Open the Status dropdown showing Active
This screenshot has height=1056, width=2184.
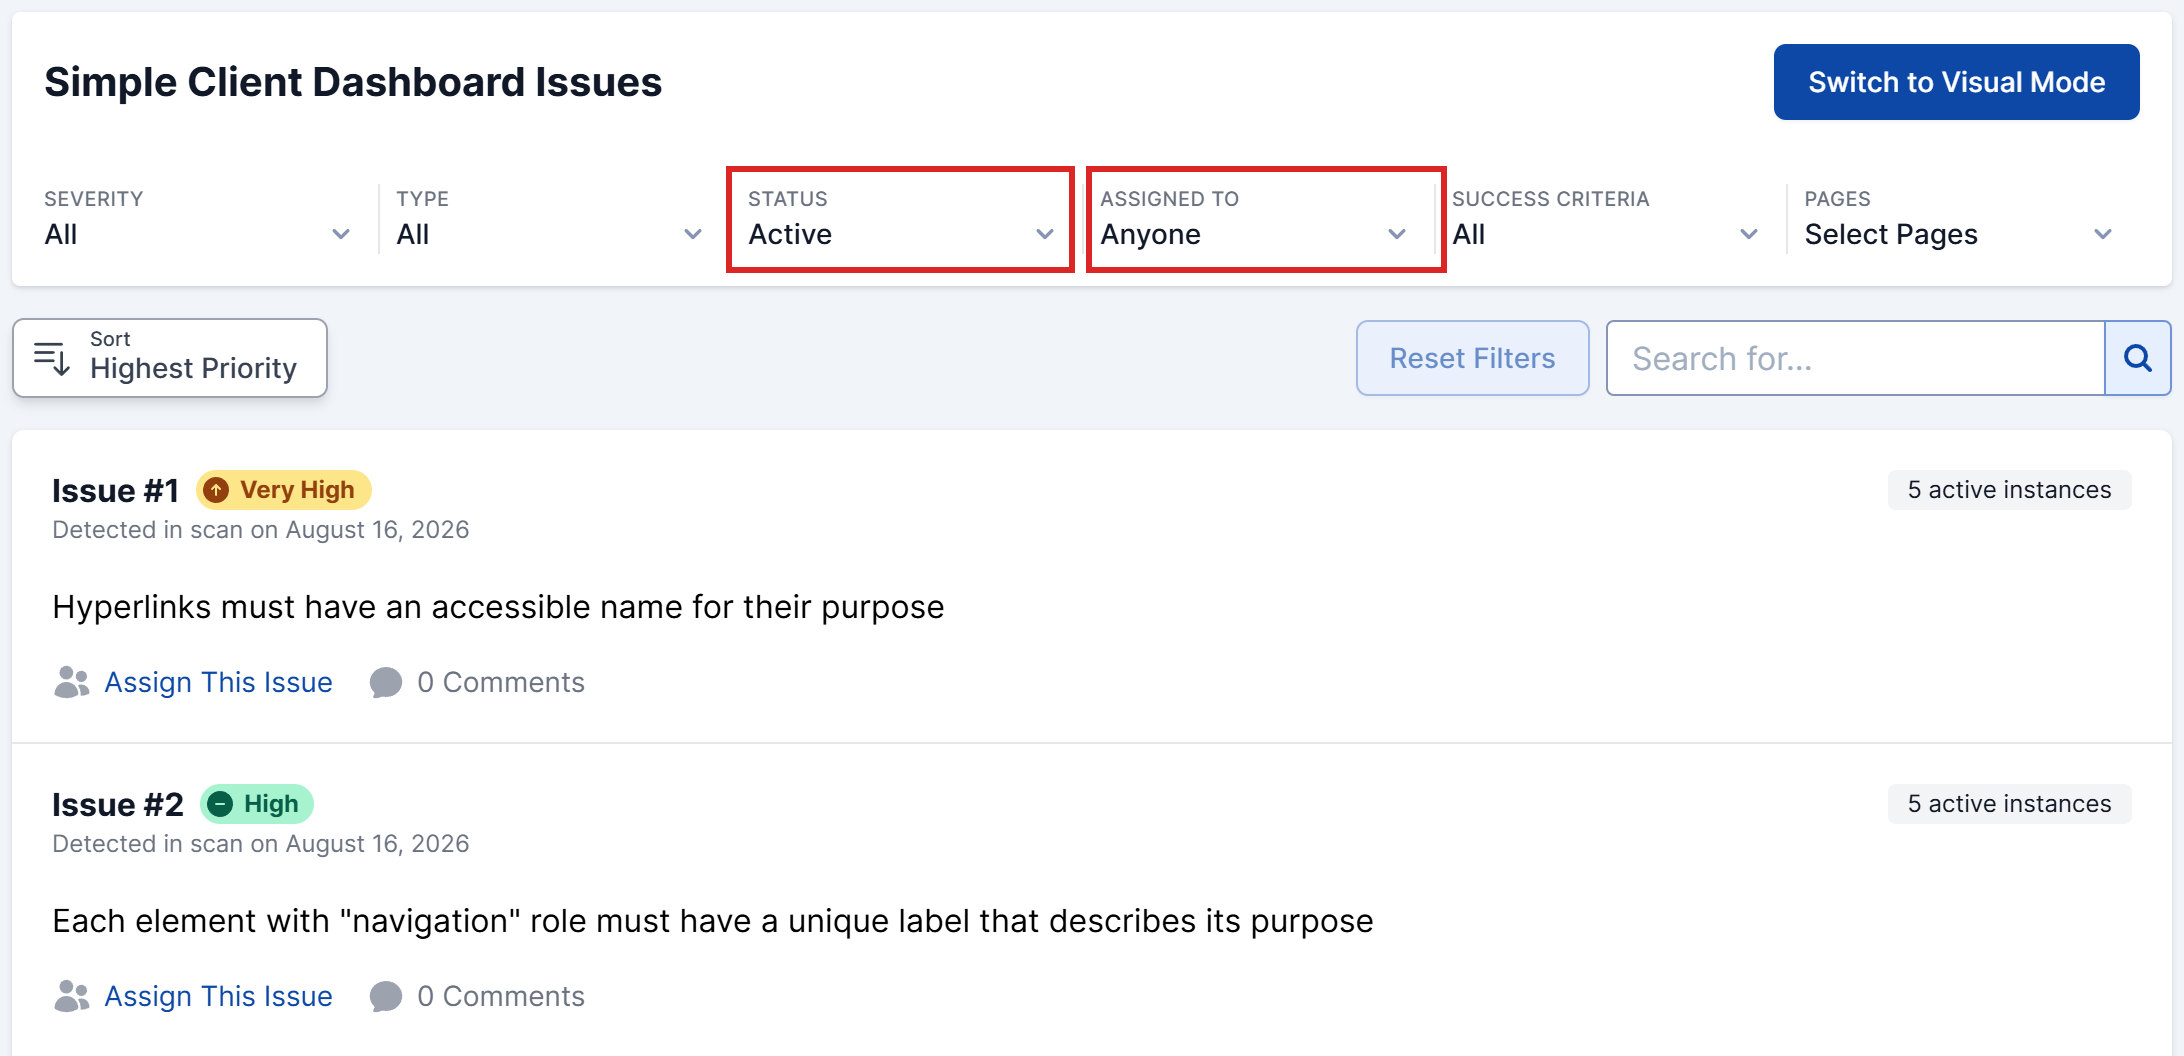900,219
